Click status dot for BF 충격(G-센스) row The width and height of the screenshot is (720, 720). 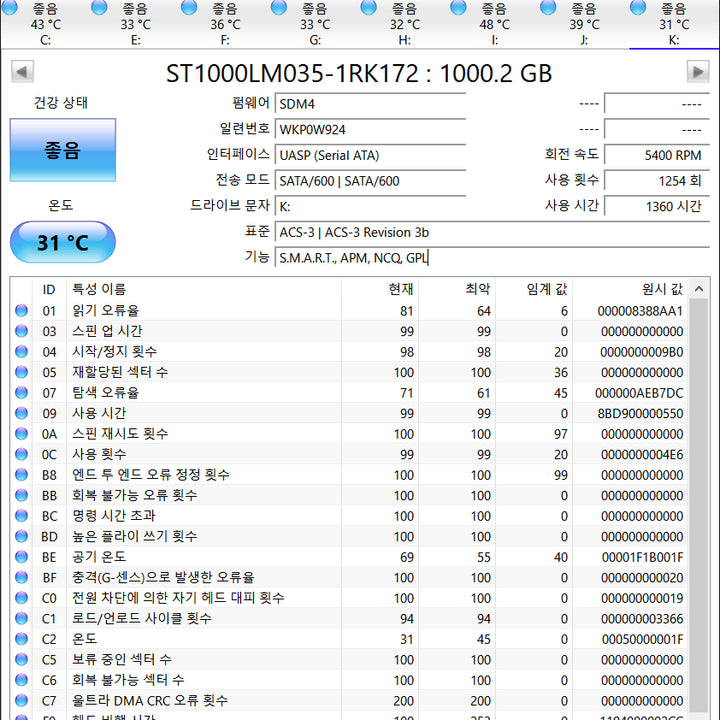[x=21, y=577]
